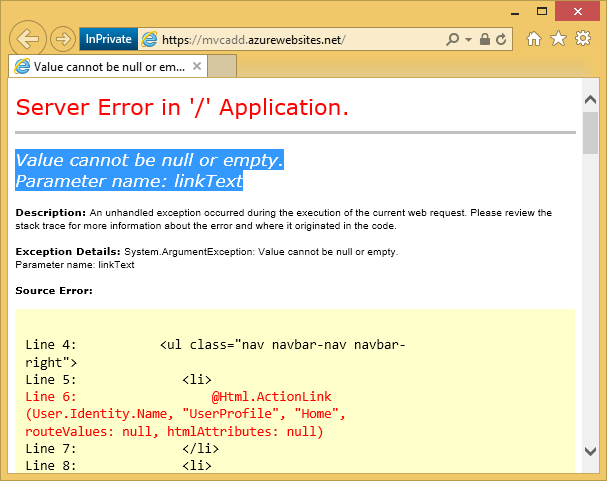This screenshot has width=607, height=481.
Task: Click the 'Exception Details:' label
Action: point(68,252)
